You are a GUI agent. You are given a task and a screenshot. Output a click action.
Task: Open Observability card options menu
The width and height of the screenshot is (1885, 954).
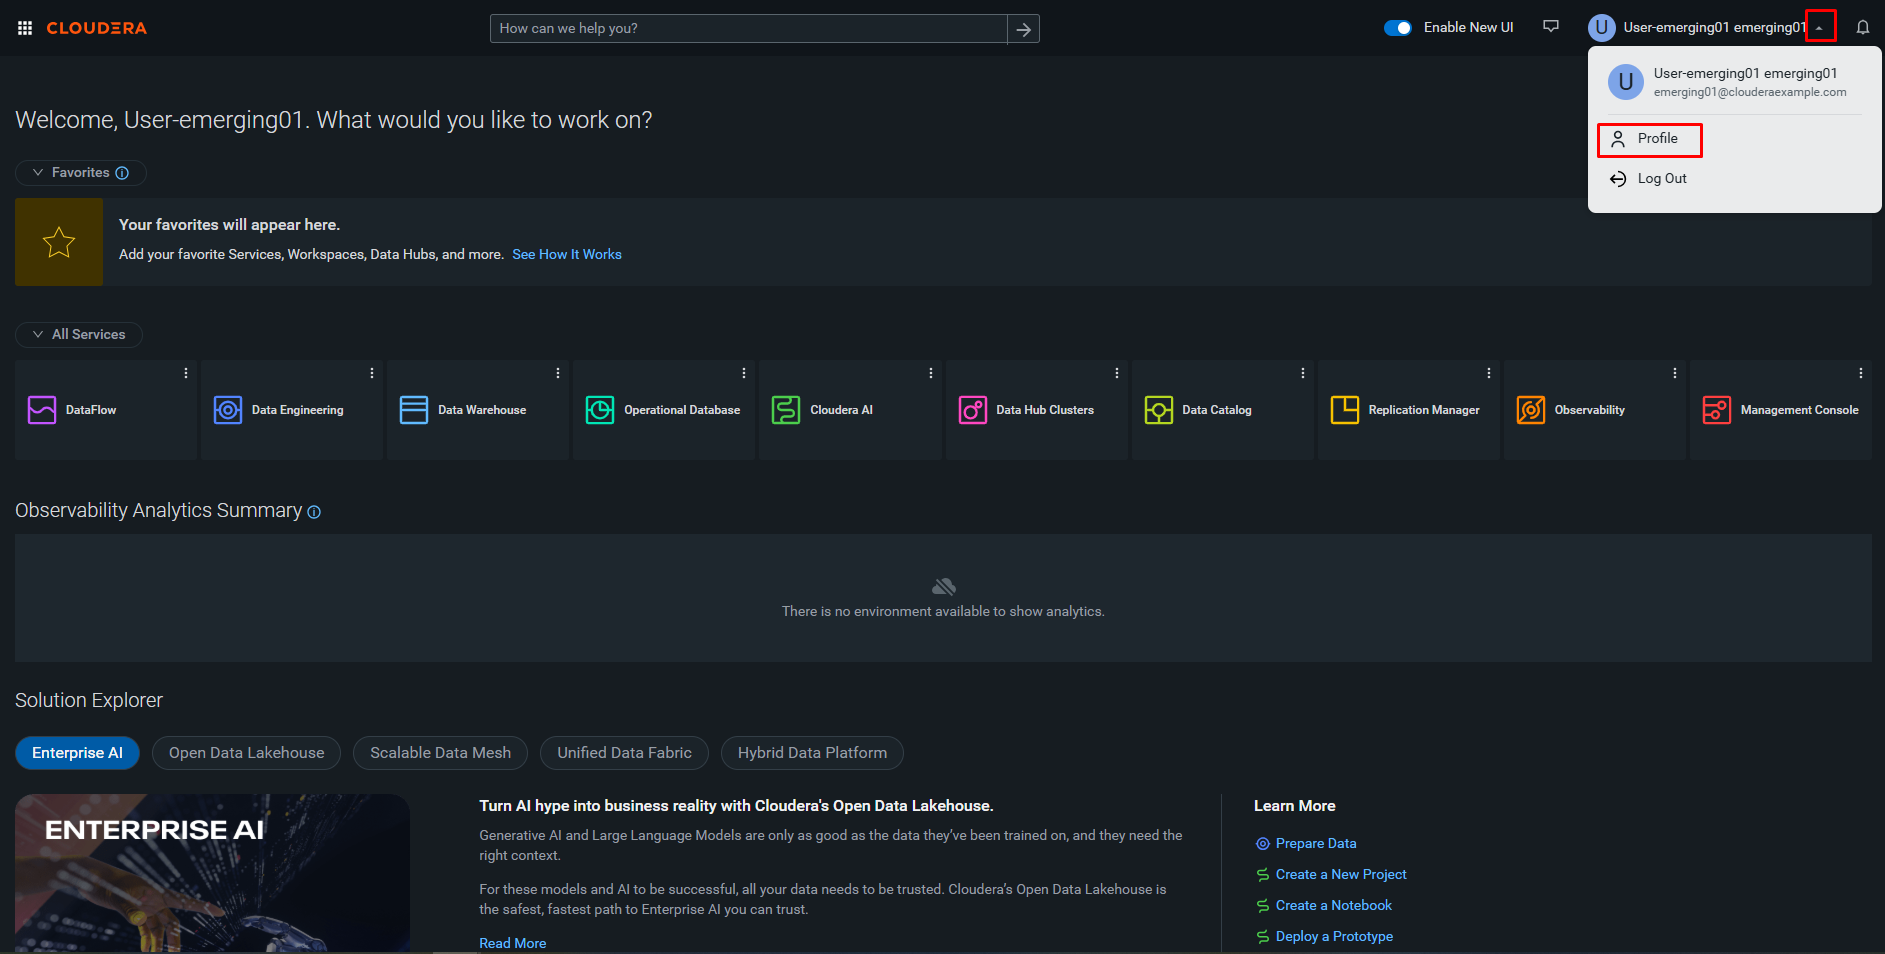tap(1675, 373)
